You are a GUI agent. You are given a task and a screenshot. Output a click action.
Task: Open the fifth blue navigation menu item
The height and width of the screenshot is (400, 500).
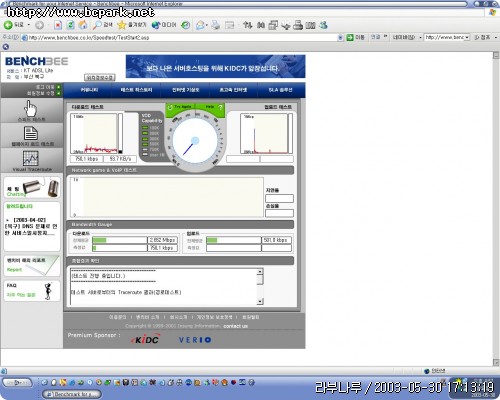click(x=281, y=90)
